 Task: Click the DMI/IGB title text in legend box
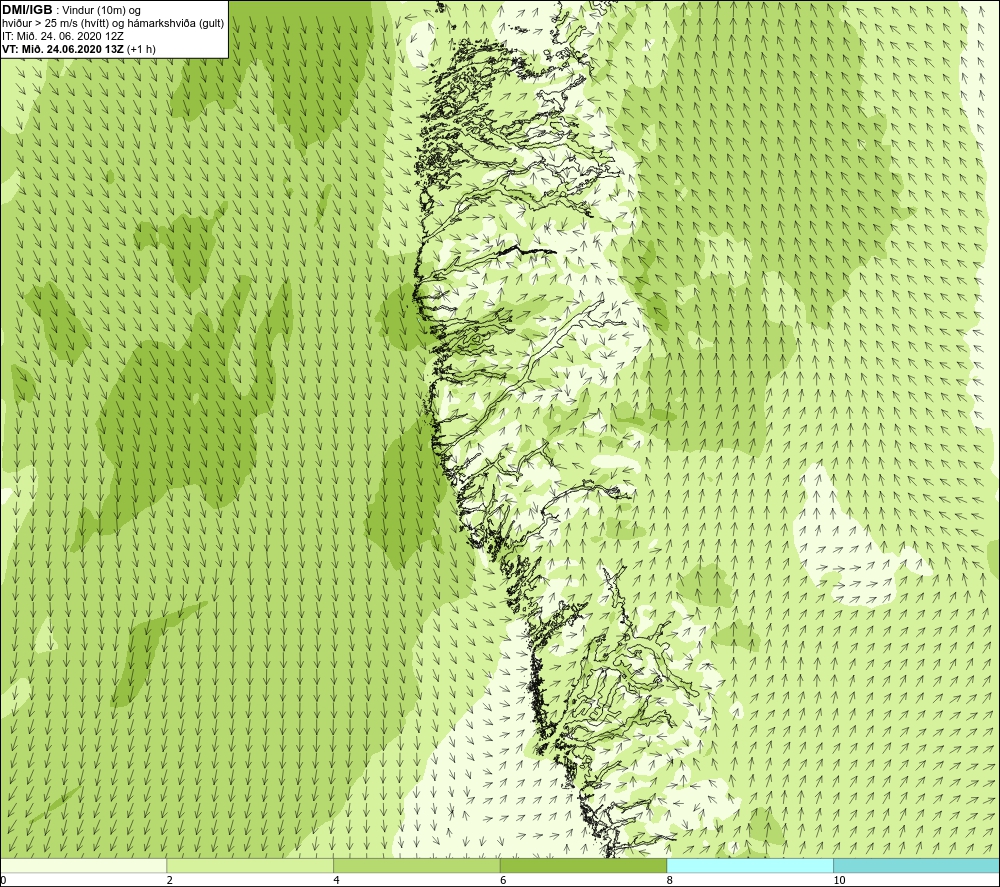(27, 10)
